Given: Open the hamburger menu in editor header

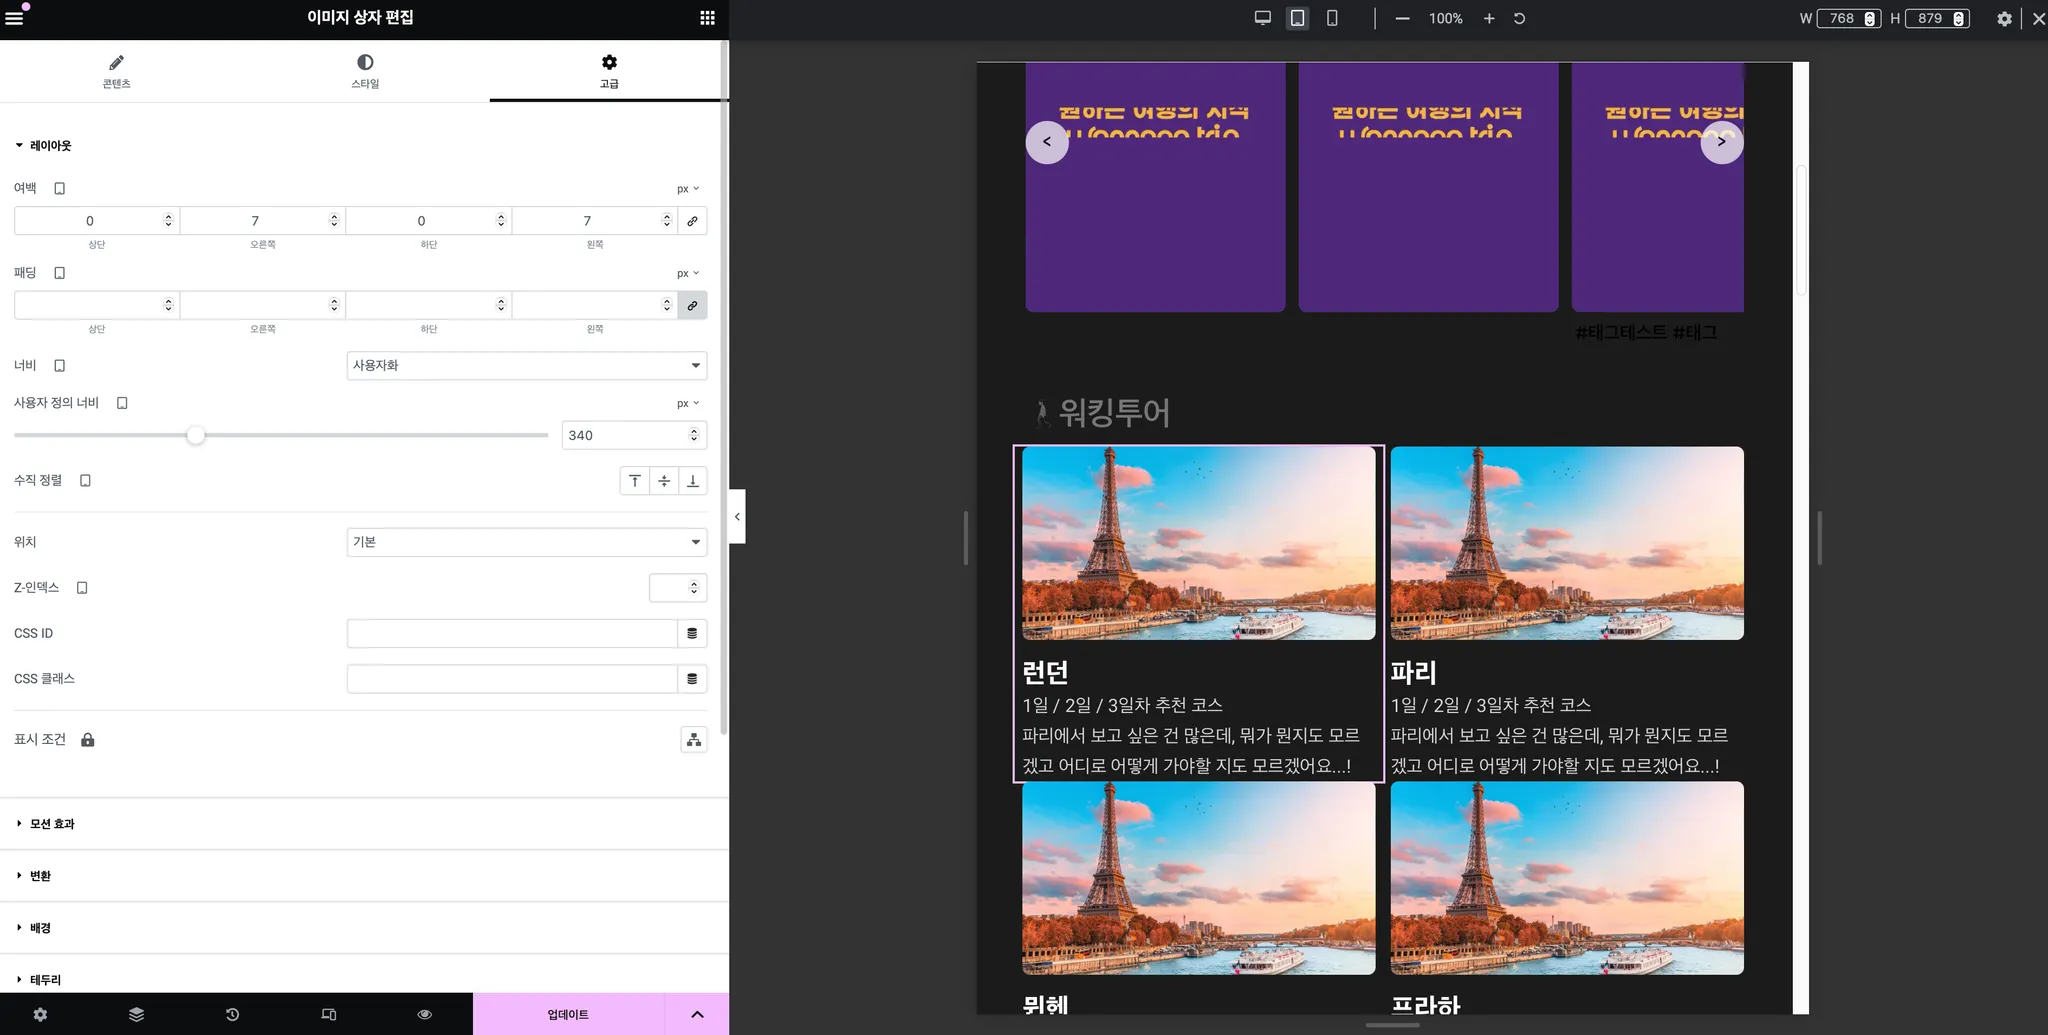Looking at the screenshot, I should click(15, 18).
